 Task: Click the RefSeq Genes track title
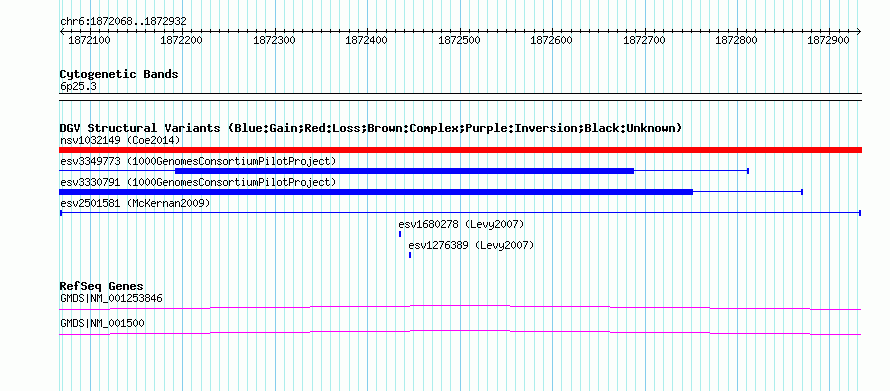(x=102, y=286)
